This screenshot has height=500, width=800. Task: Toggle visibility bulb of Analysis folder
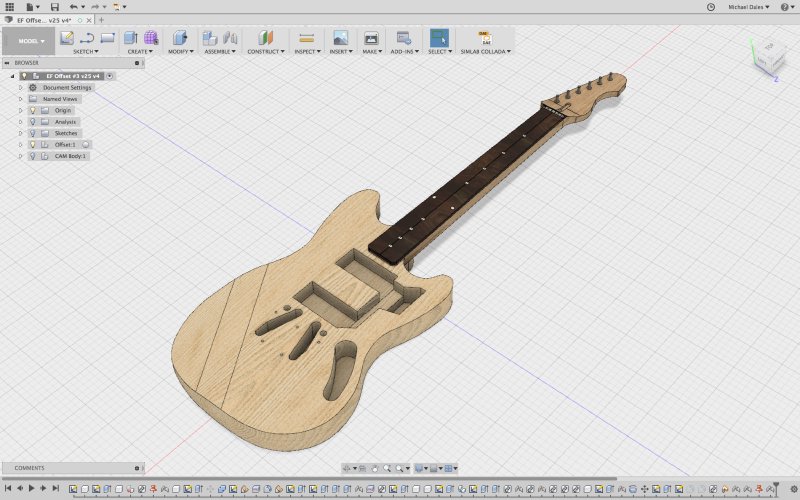(33, 121)
